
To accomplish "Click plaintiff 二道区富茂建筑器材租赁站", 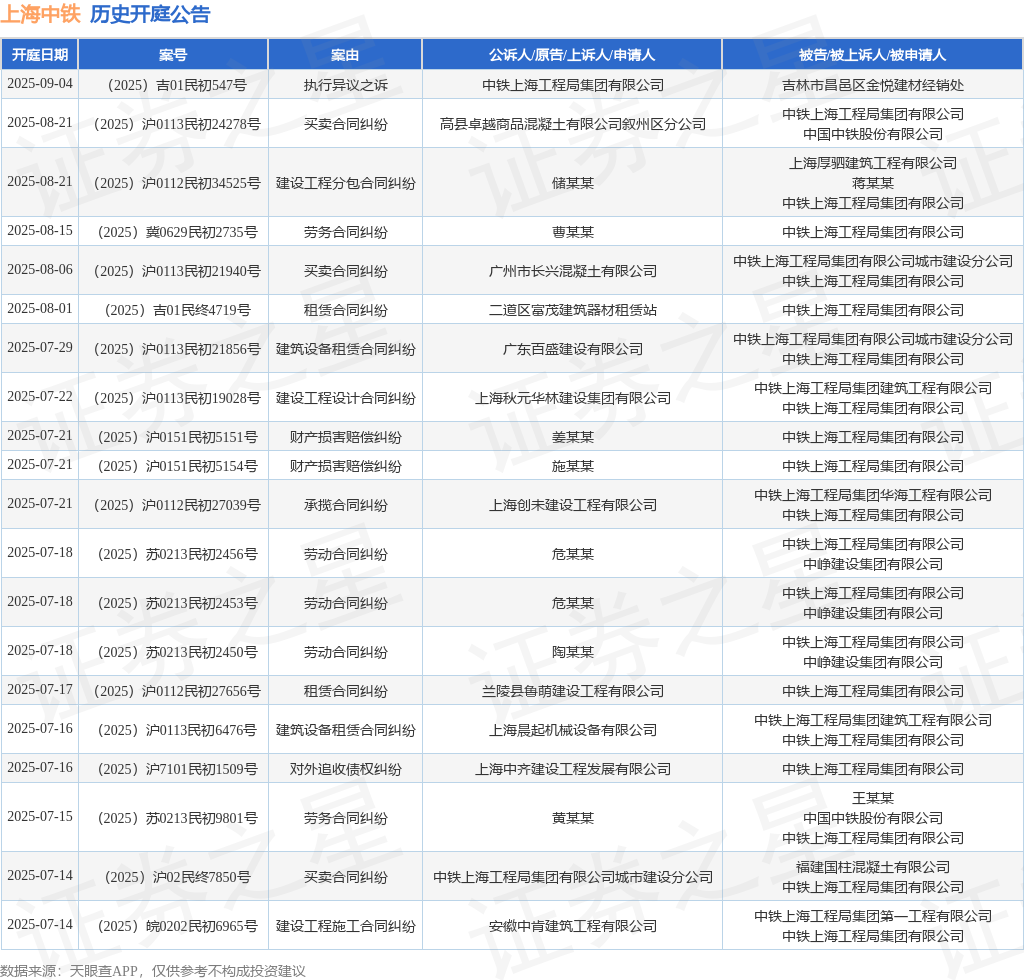I will pos(573,310).
